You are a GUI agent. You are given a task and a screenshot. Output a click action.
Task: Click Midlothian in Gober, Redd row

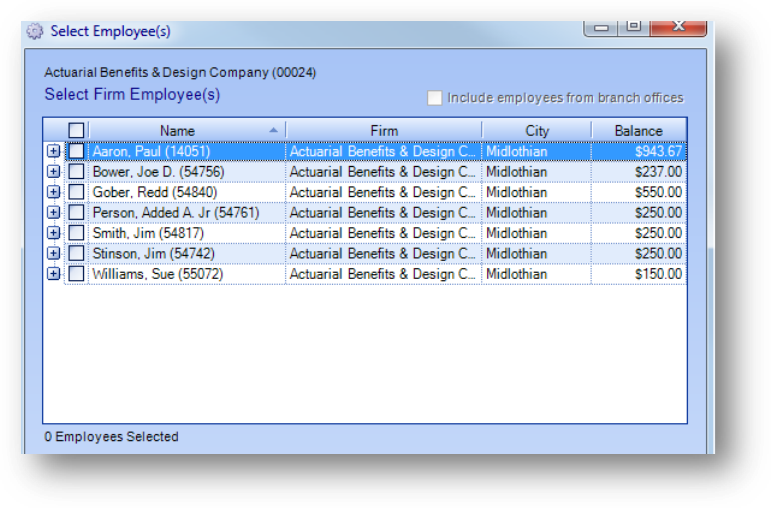point(536,192)
